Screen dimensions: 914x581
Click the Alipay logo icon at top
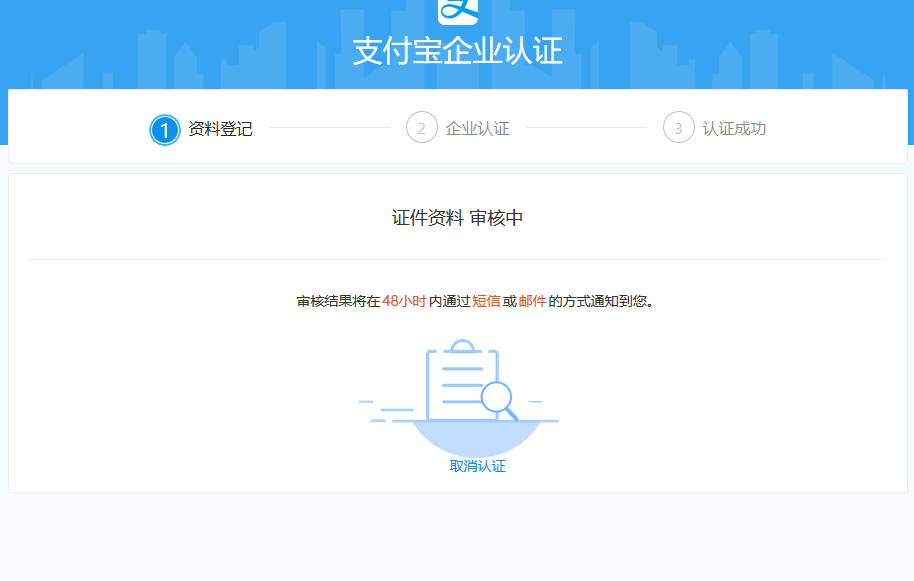(x=458, y=12)
